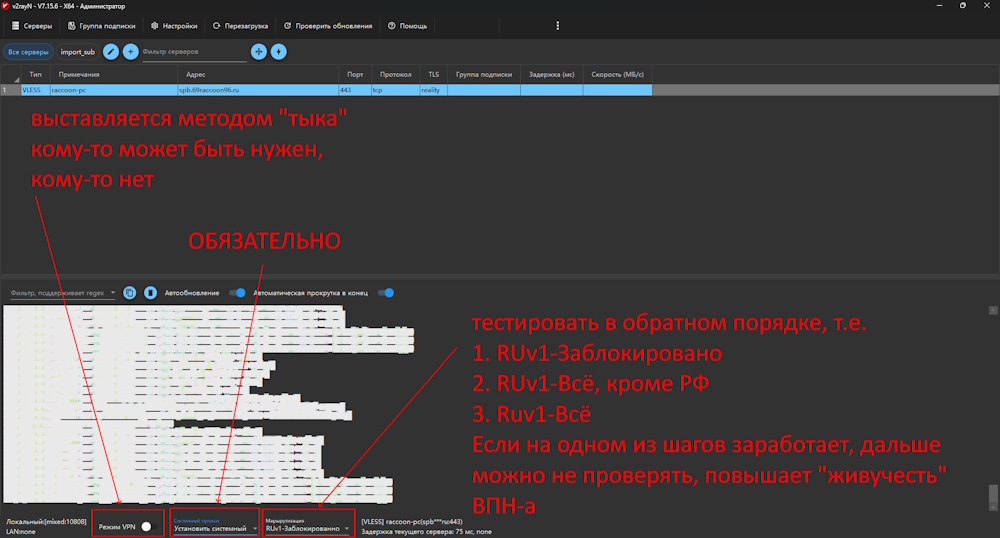
Task: Click the Фильтр серверов input field
Action: [x=193, y=51]
